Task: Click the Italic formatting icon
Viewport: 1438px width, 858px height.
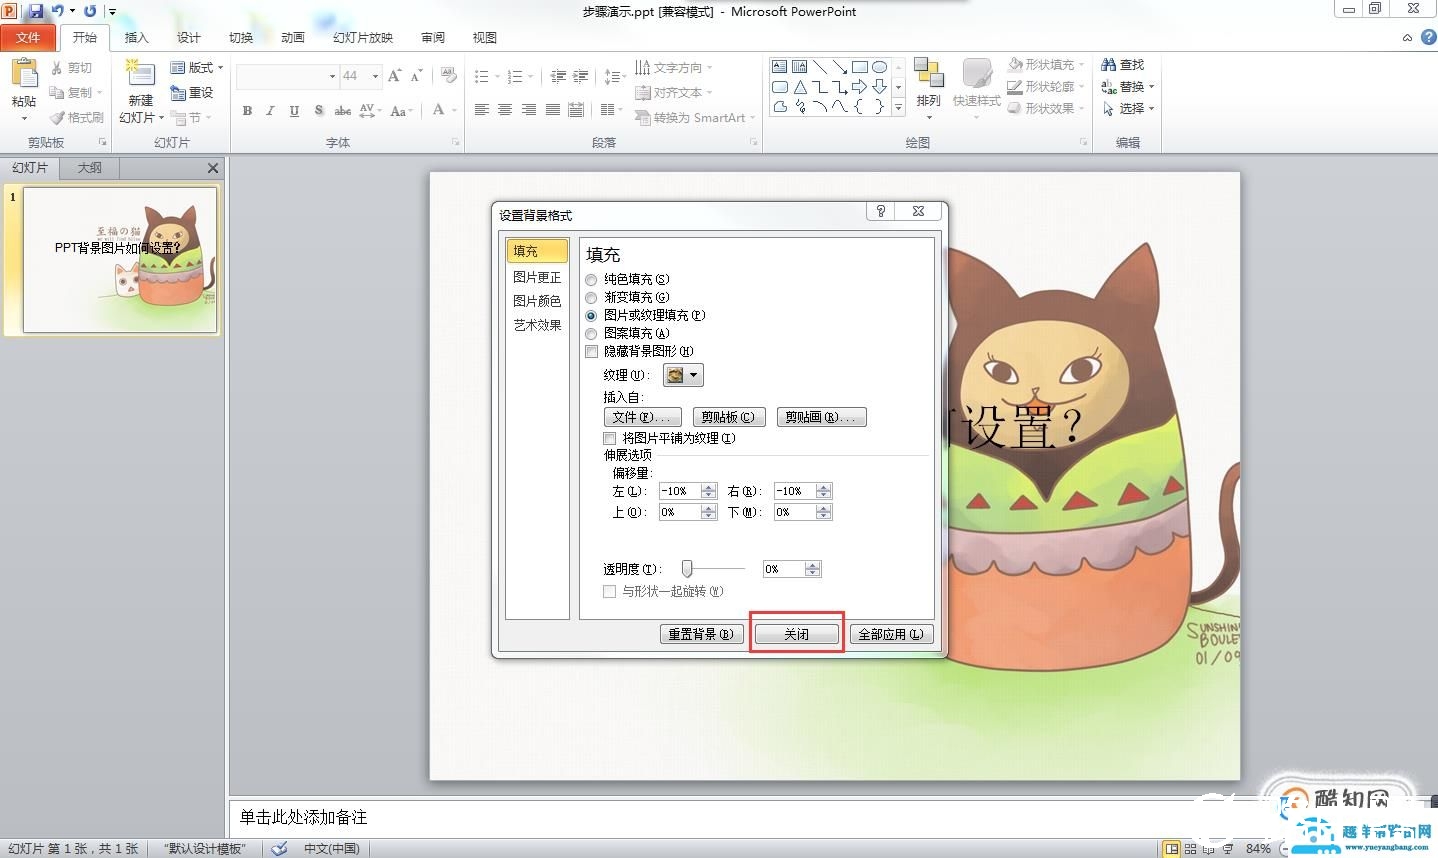Action: coord(270,111)
